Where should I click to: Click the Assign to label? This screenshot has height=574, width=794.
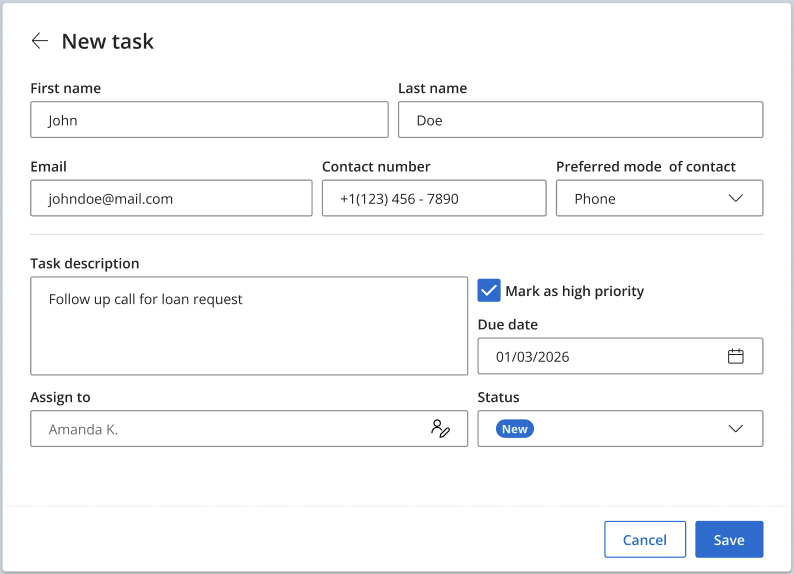(x=60, y=397)
